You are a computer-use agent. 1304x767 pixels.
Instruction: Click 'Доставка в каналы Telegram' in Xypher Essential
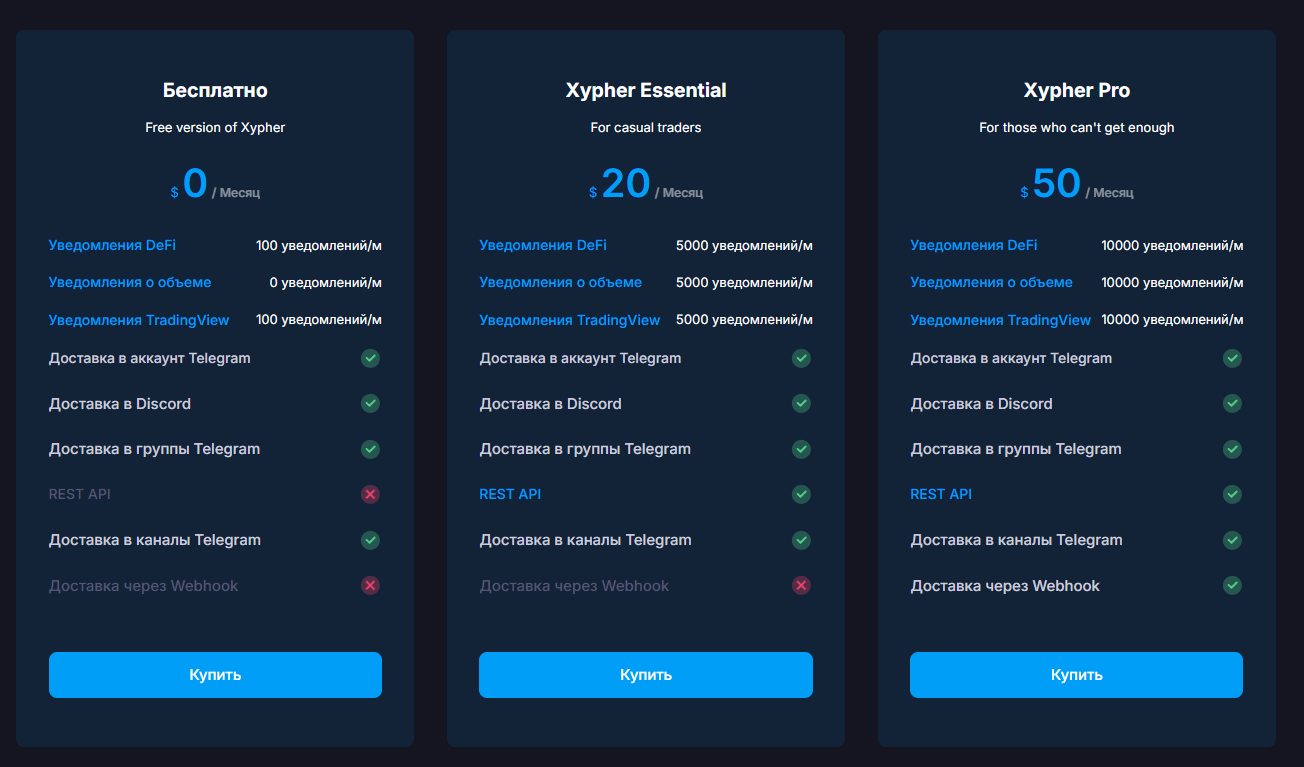tap(586, 540)
